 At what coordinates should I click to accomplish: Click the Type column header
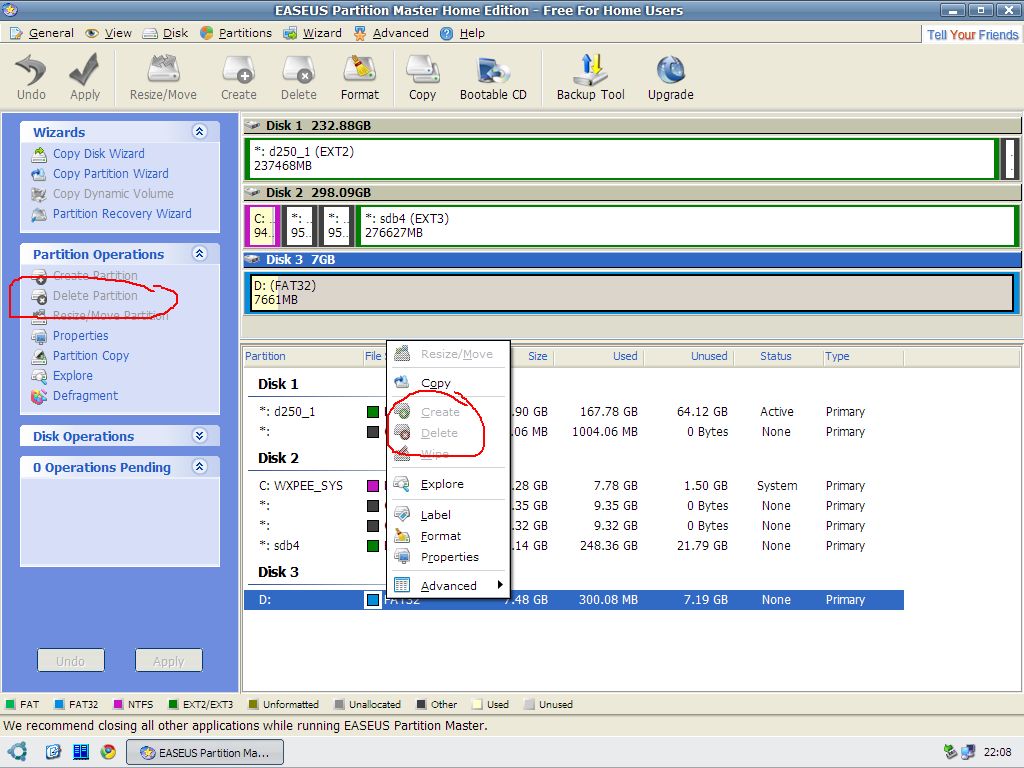pyautogui.click(x=862, y=356)
